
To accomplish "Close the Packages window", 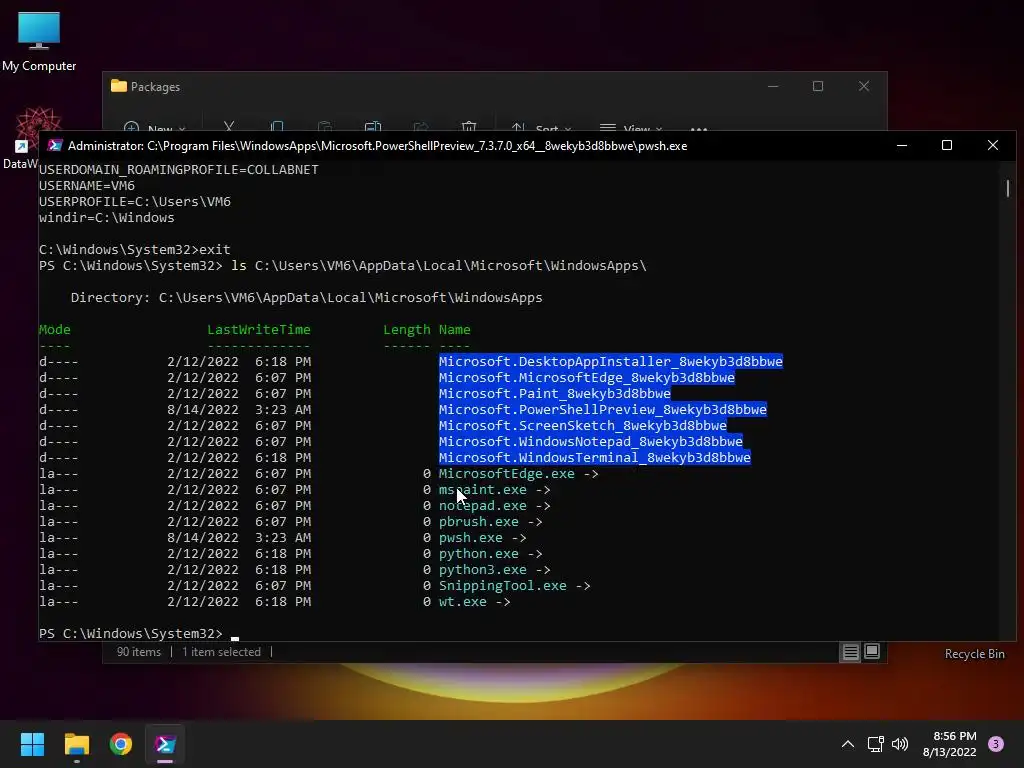I will pos(864,86).
